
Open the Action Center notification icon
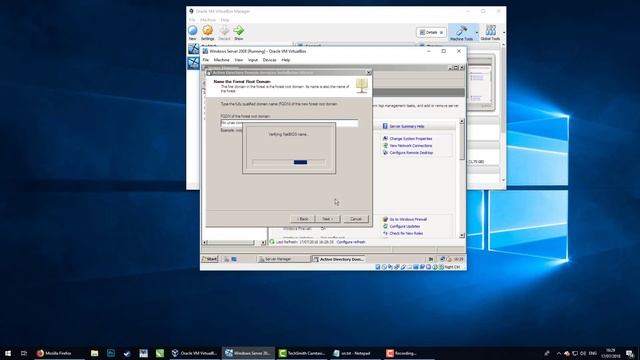tap(630, 353)
